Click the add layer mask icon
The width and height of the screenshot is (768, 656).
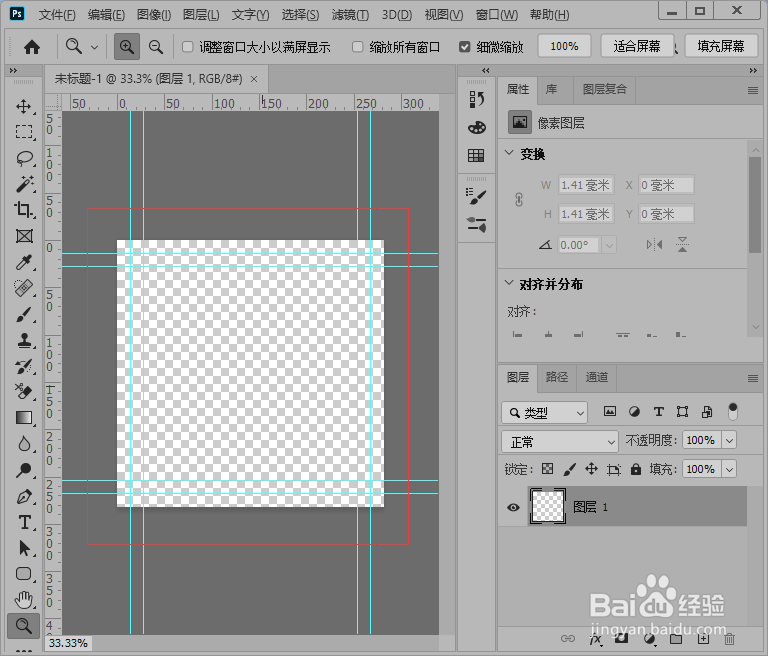pos(621,639)
